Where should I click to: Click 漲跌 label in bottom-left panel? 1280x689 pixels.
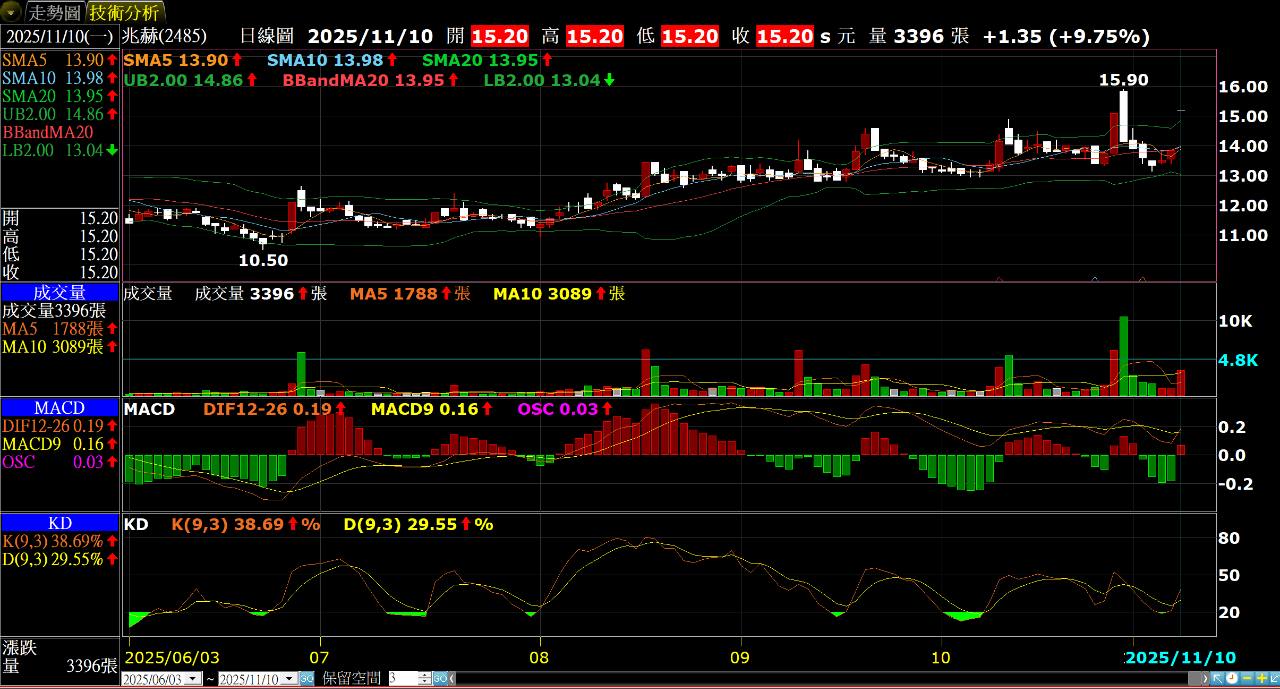[20, 647]
